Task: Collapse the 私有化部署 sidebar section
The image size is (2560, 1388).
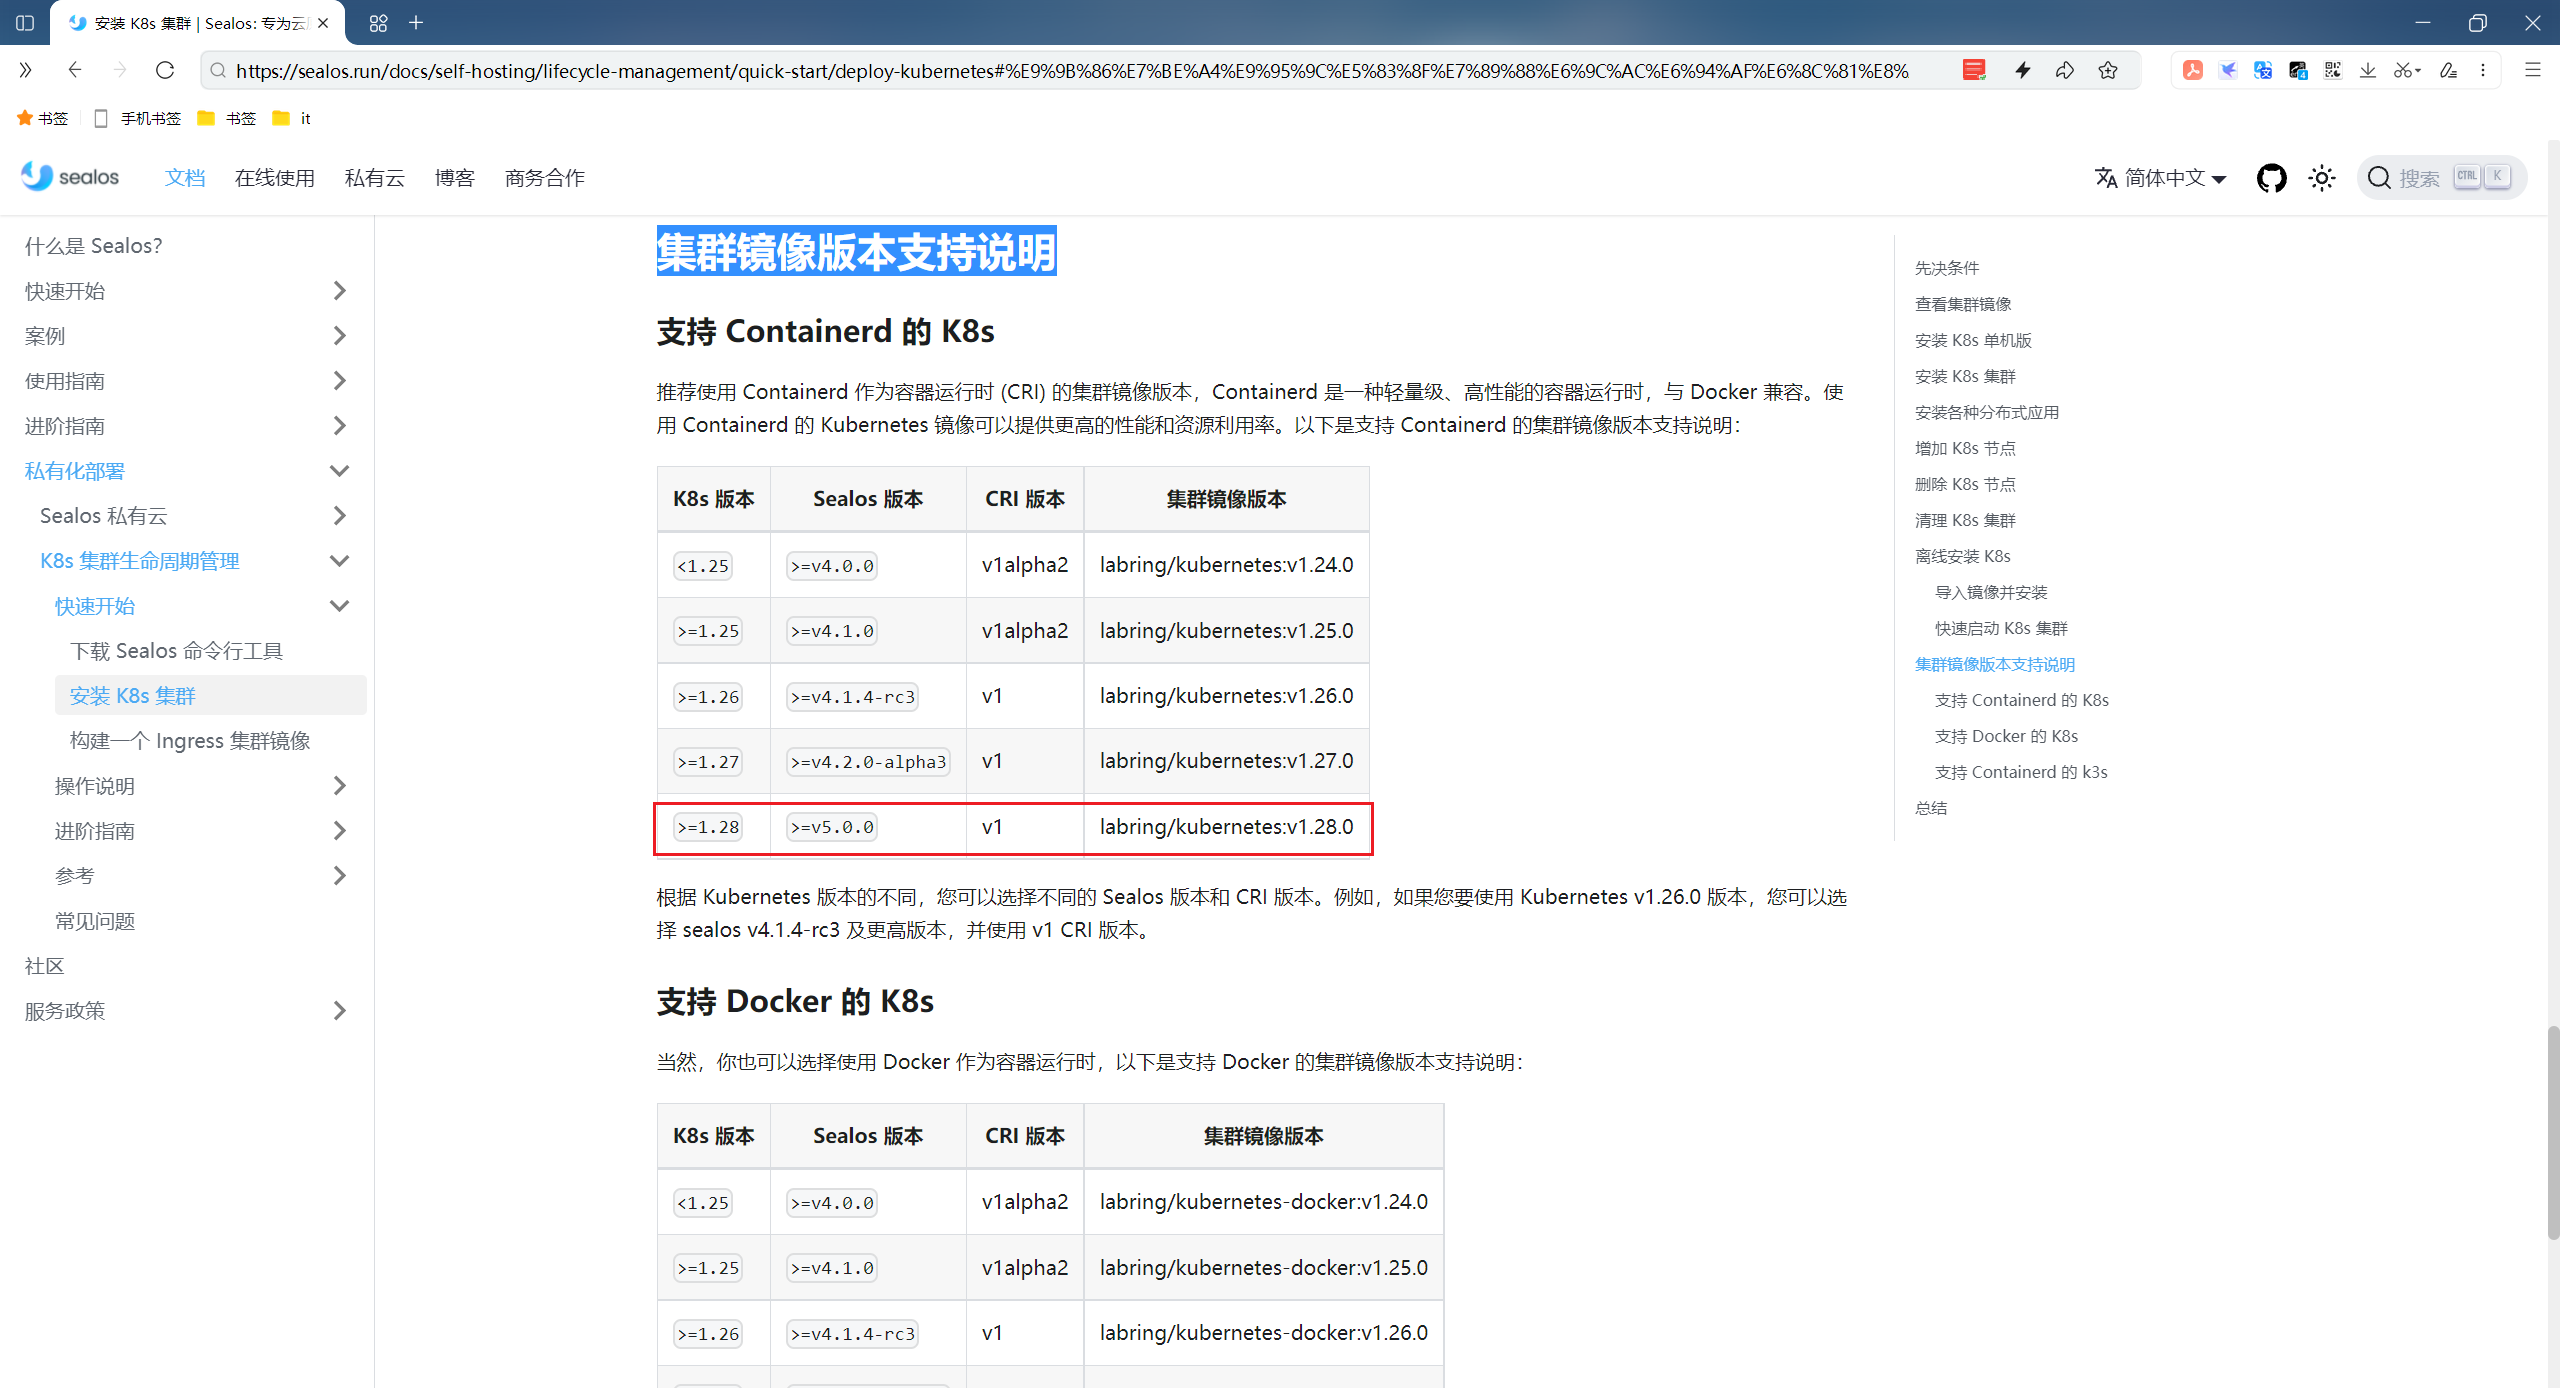Action: coord(339,471)
